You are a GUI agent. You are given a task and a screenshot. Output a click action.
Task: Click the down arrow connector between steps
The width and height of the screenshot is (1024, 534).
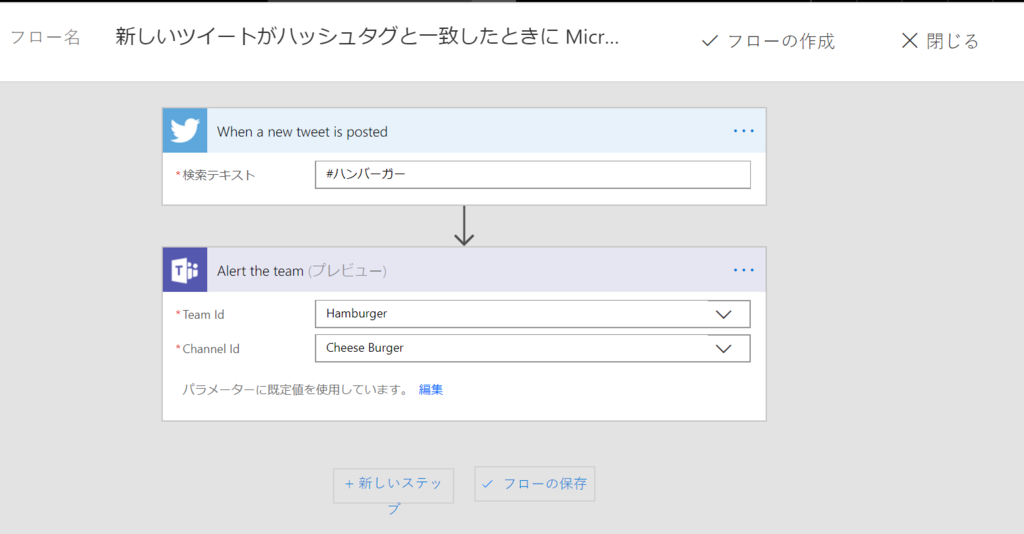[x=464, y=226]
